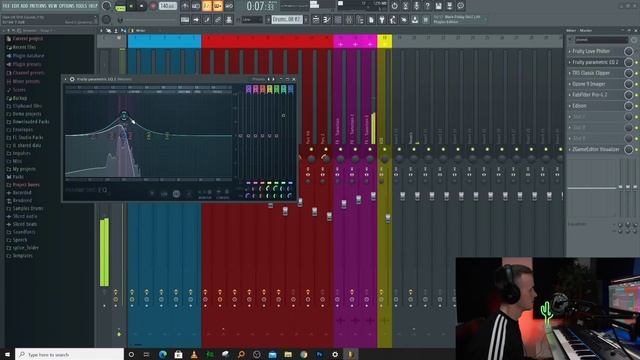This screenshot has width=640, height=360.
Task: Expand the Fruity Love Philter slot menu arrow
Action: 570,51
